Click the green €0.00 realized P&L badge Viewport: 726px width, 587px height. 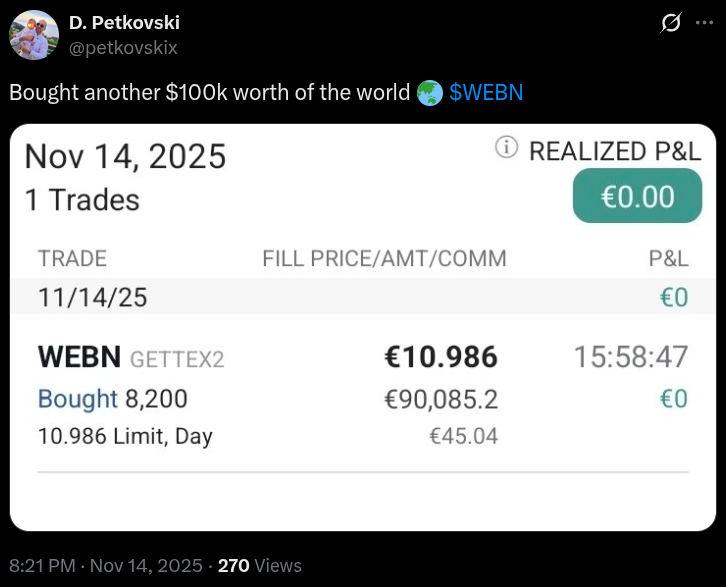tap(637, 196)
